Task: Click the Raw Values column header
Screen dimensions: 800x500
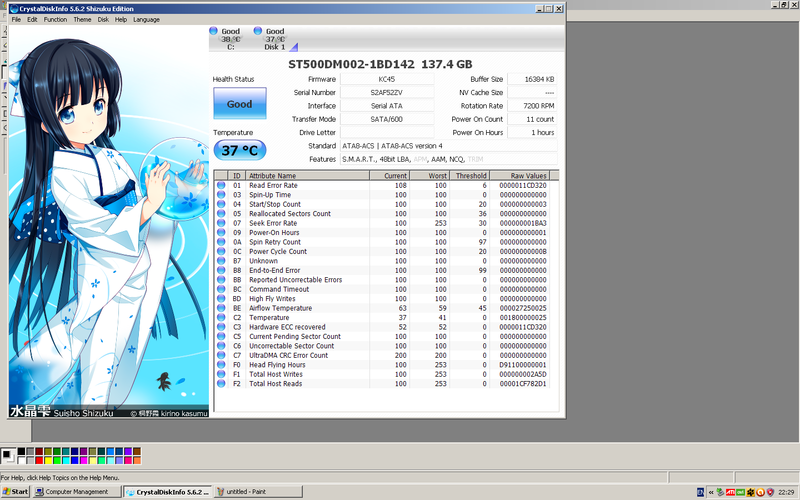Action: (519, 176)
